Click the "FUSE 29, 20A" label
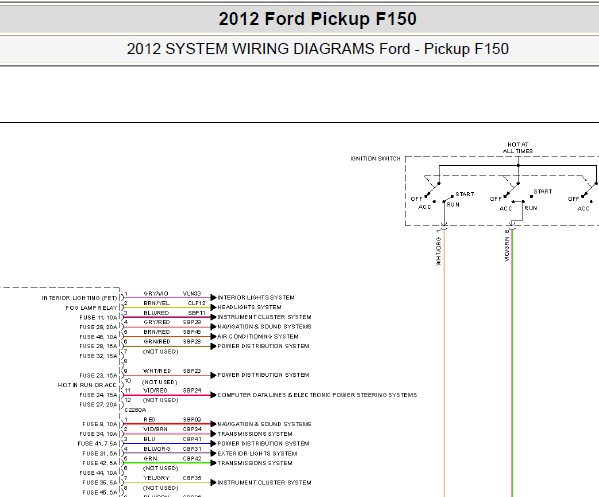 [98, 327]
